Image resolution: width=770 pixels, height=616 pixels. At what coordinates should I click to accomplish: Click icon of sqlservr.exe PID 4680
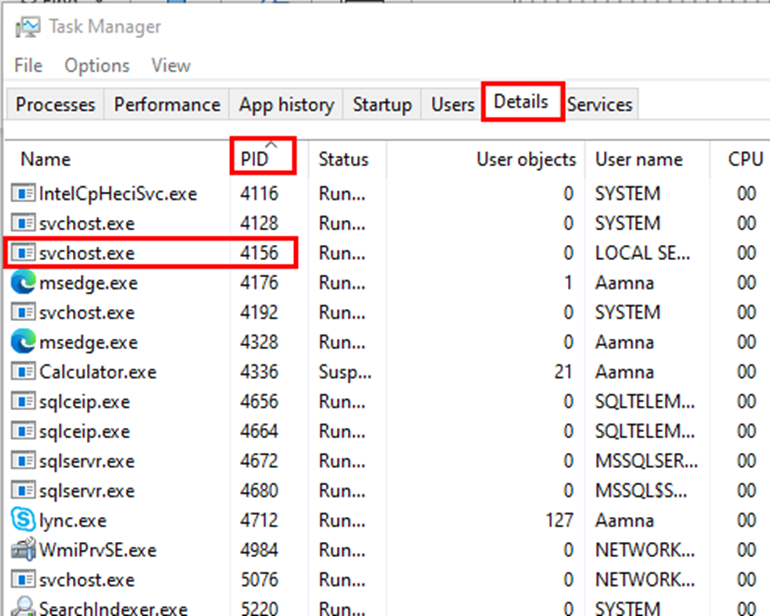pos(23,490)
